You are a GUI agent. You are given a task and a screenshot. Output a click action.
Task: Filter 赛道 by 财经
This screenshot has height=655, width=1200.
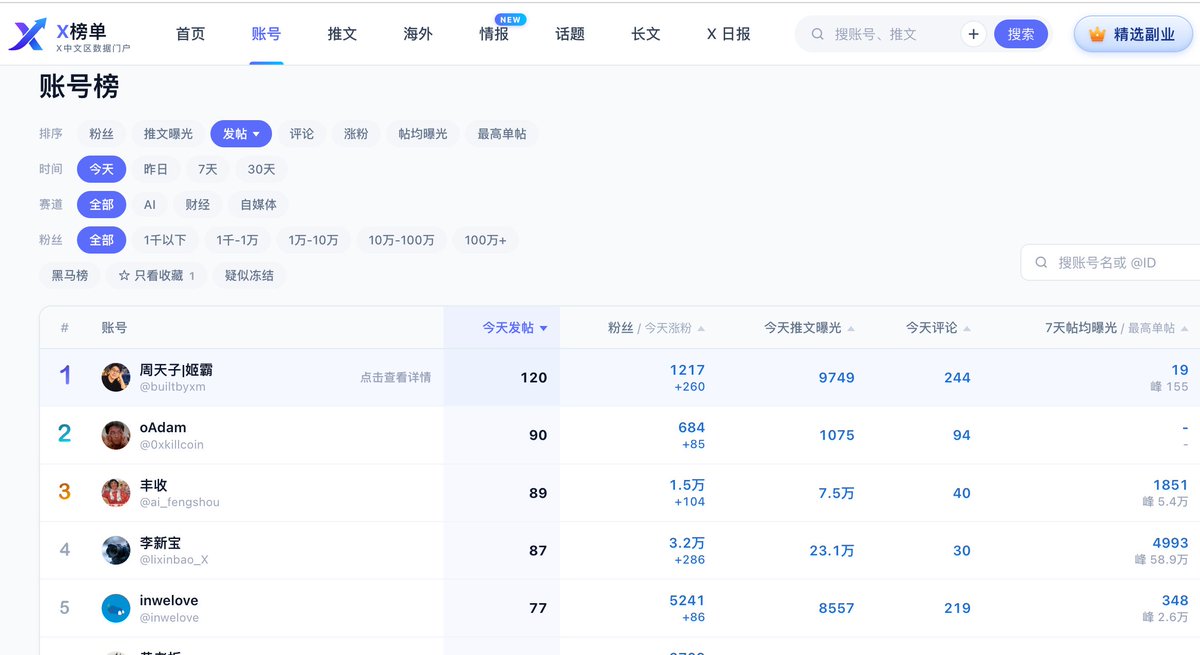pyautogui.click(x=198, y=205)
